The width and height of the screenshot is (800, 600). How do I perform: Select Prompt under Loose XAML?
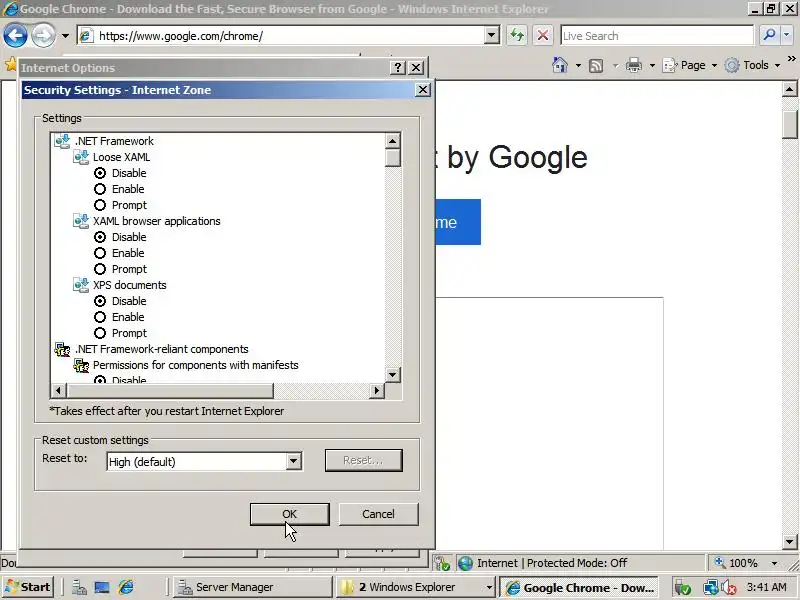coord(100,205)
